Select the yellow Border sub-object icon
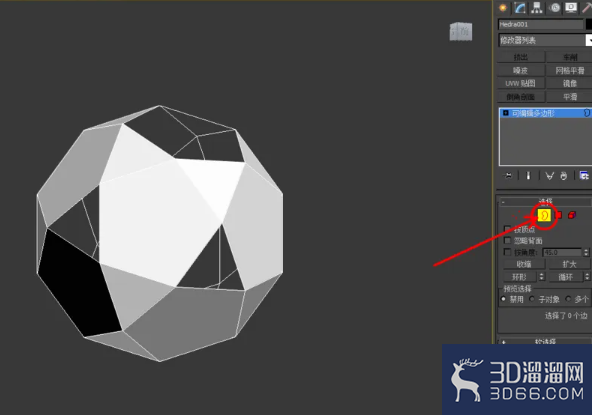This screenshot has width=592, height=415. (x=544, y=216)
